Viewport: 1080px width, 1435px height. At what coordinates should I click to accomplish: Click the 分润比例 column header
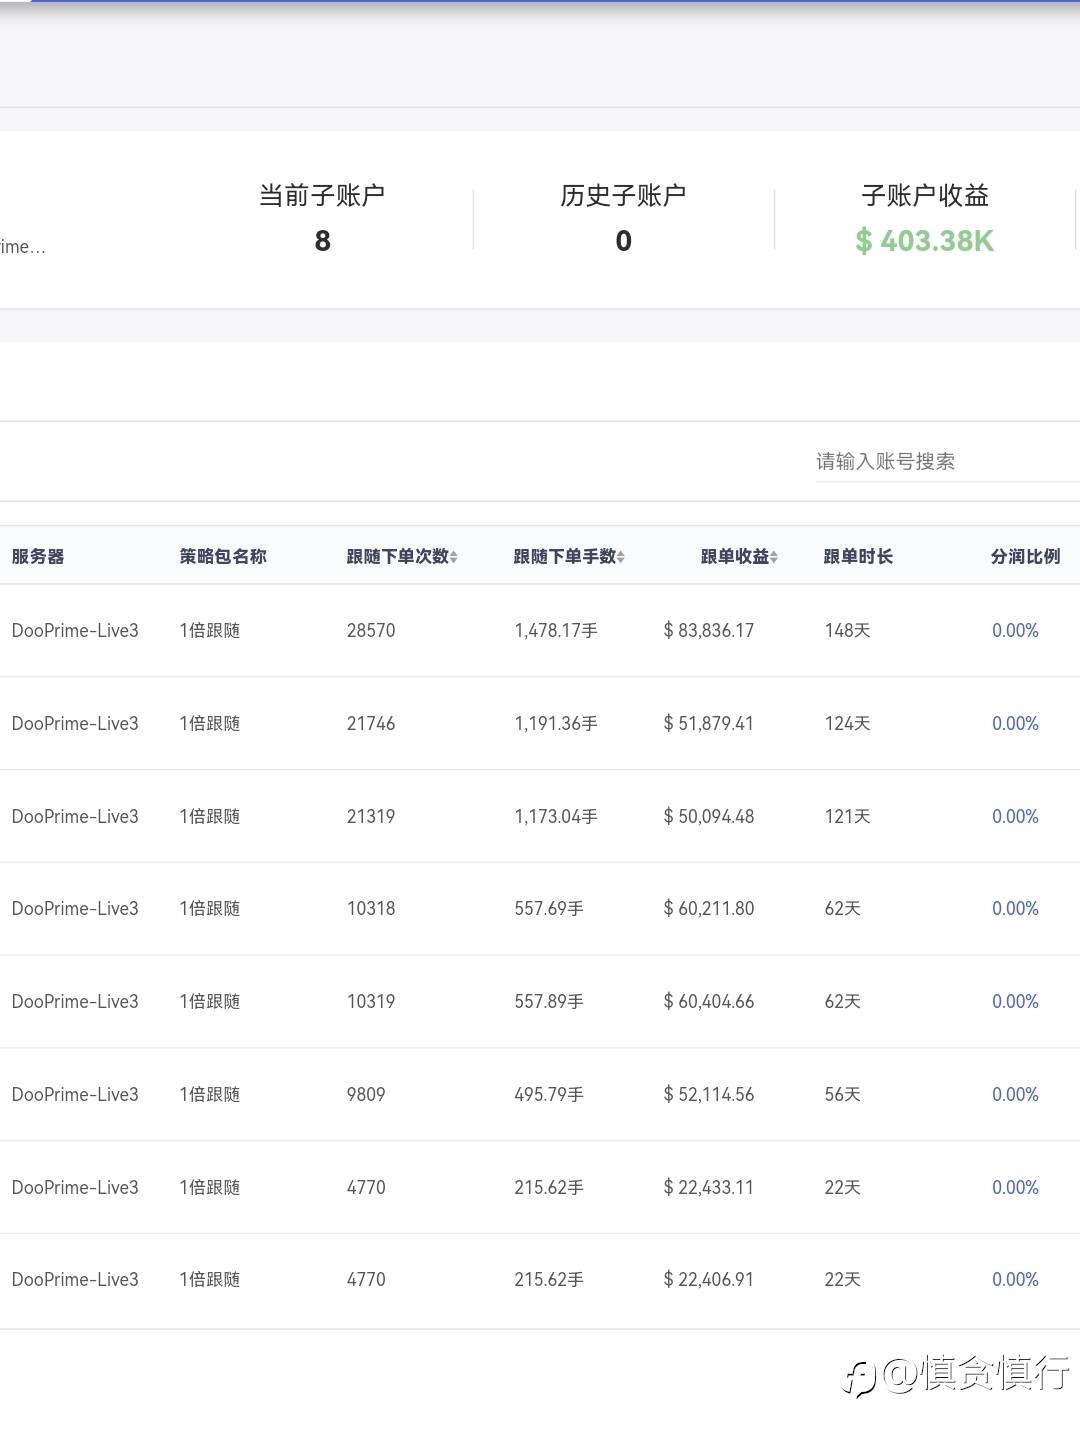[x=1025, y=557]
